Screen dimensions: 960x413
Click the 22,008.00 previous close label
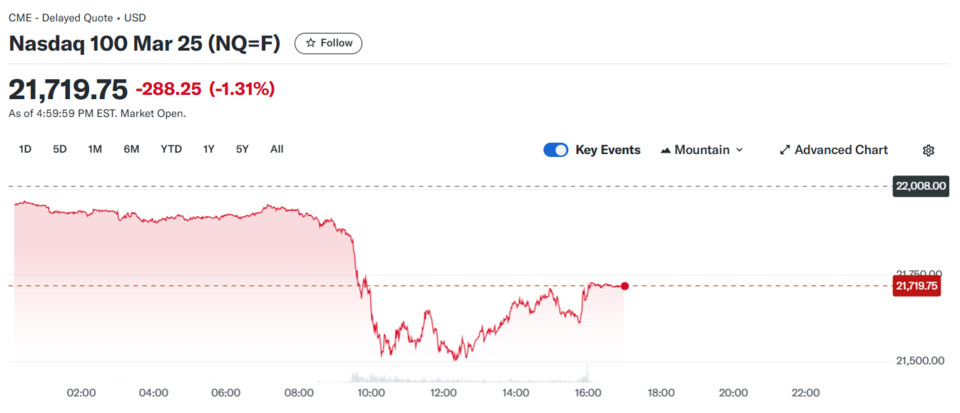[x=918, y=185]
